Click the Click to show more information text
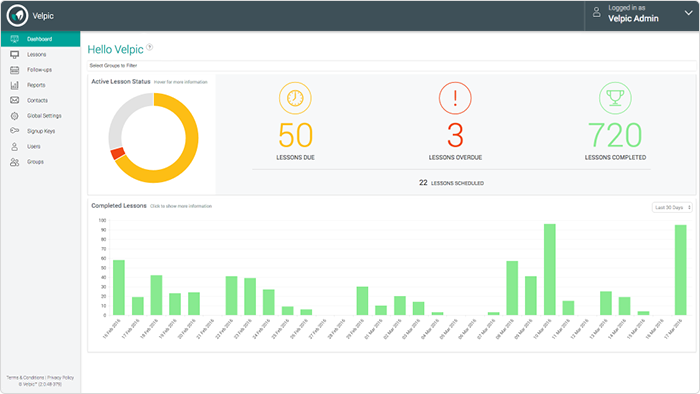Image resolution: width=700 pixels, height=394 pixels. pyautogui.click(x=181, y=206)
